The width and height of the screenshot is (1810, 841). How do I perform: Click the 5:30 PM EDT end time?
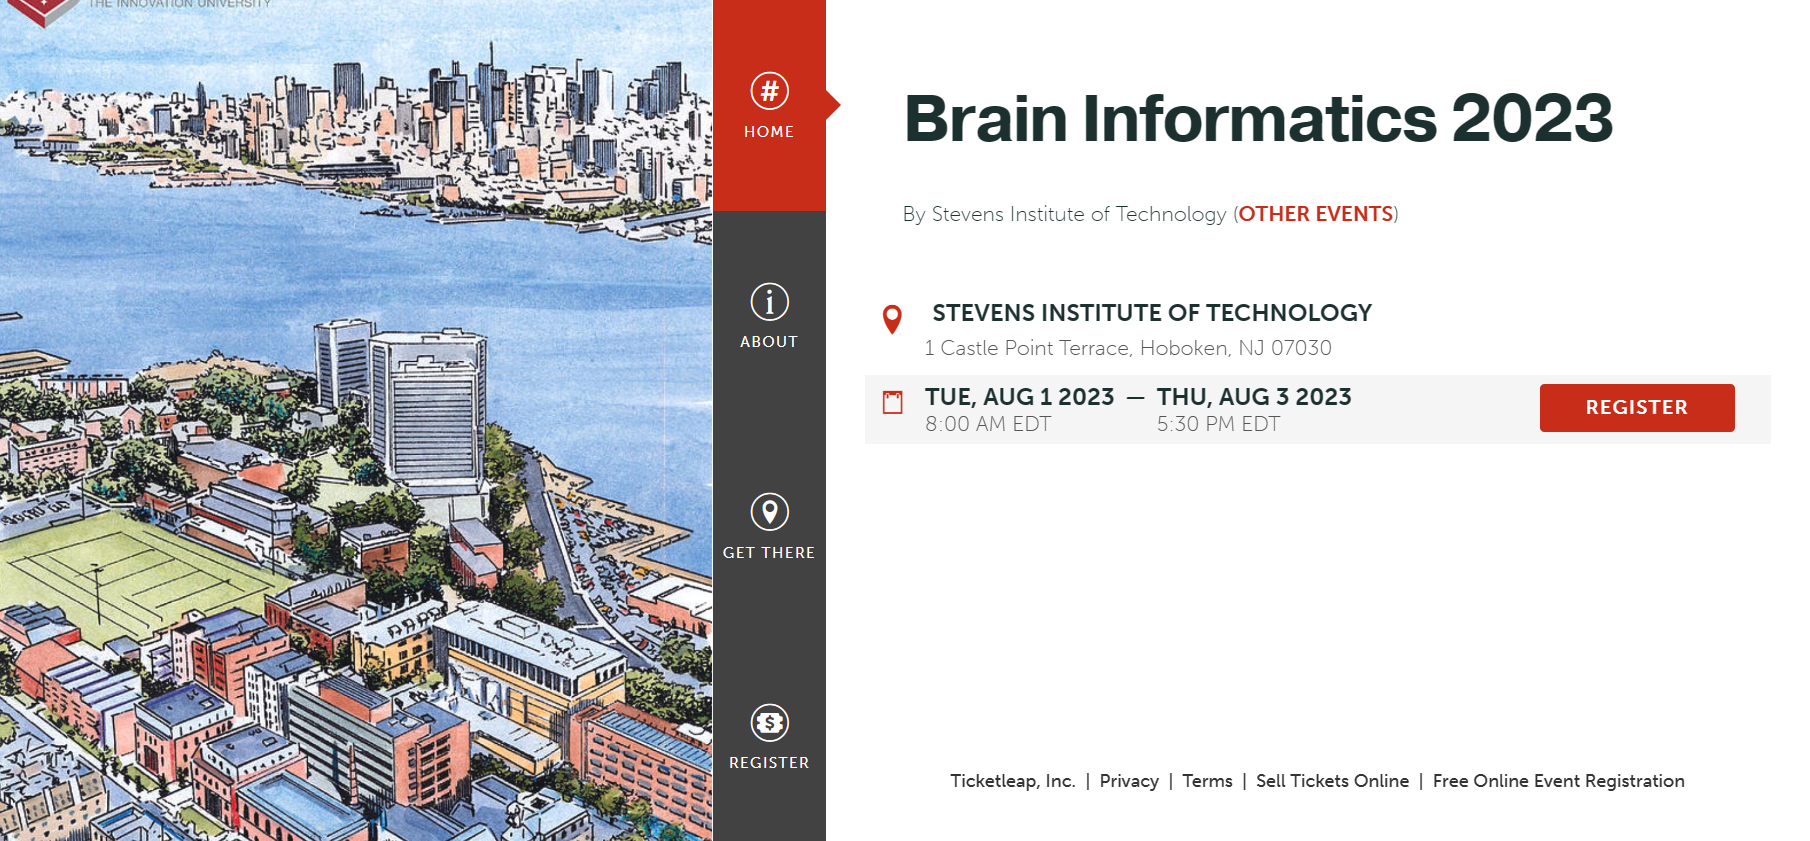coord(1218,424)
